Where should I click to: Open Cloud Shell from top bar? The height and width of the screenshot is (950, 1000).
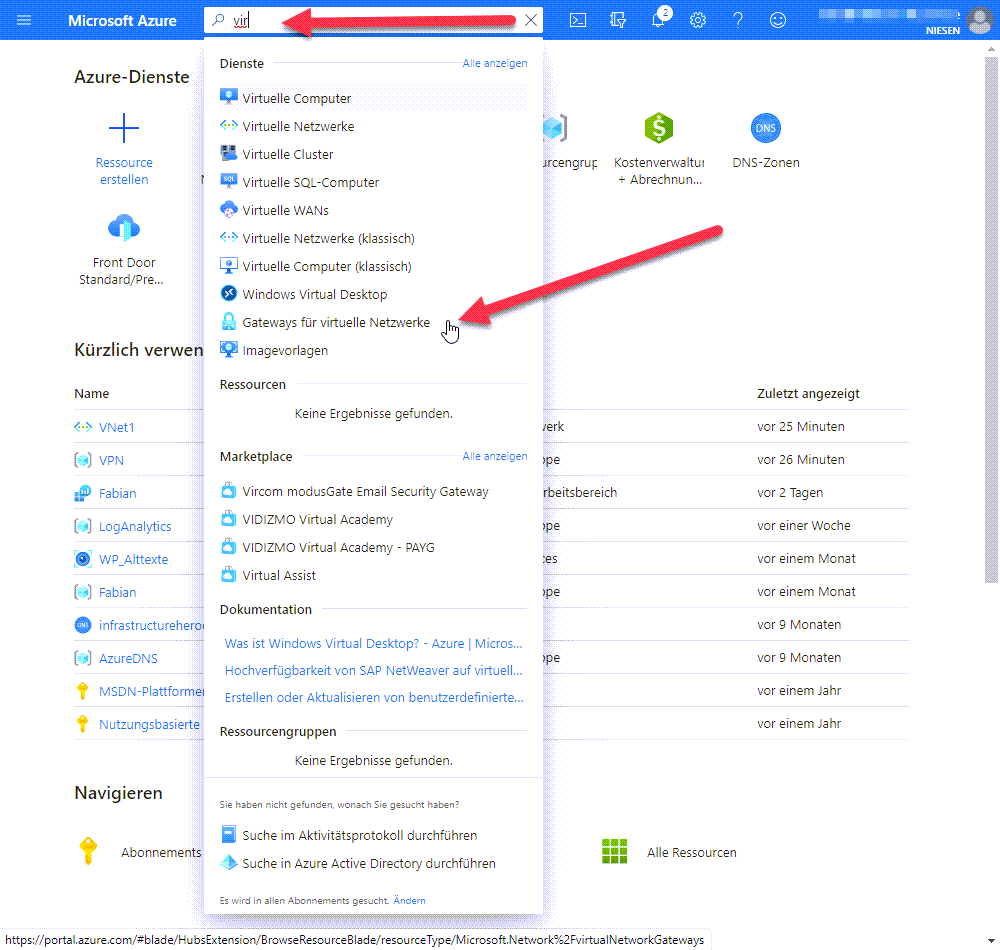click(578, 20)
